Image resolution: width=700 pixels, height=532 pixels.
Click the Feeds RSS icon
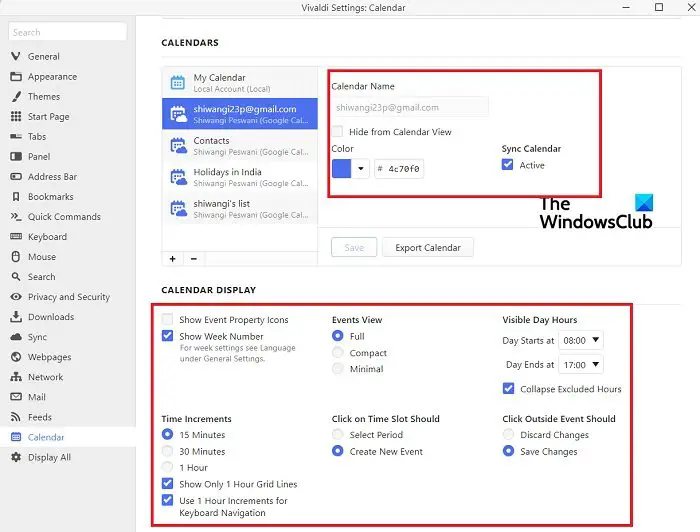[16, 417]
